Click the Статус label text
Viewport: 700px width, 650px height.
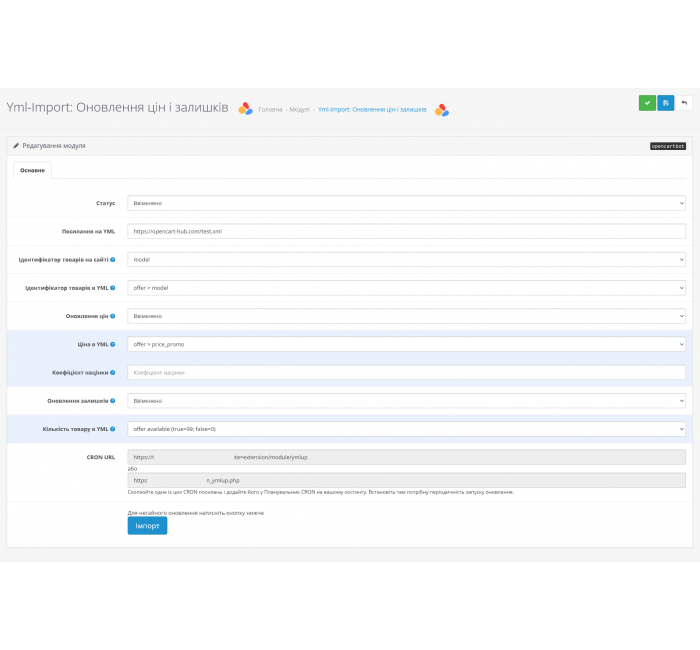click(105, 203)
